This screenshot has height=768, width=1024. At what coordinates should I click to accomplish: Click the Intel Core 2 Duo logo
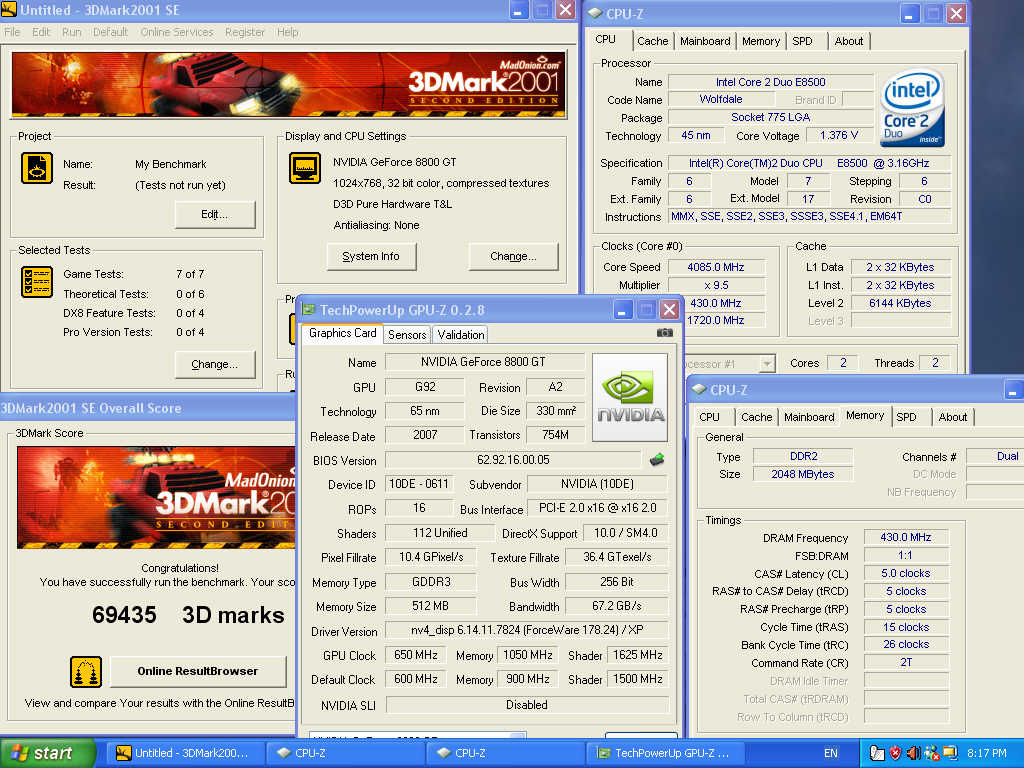point(912,108)
